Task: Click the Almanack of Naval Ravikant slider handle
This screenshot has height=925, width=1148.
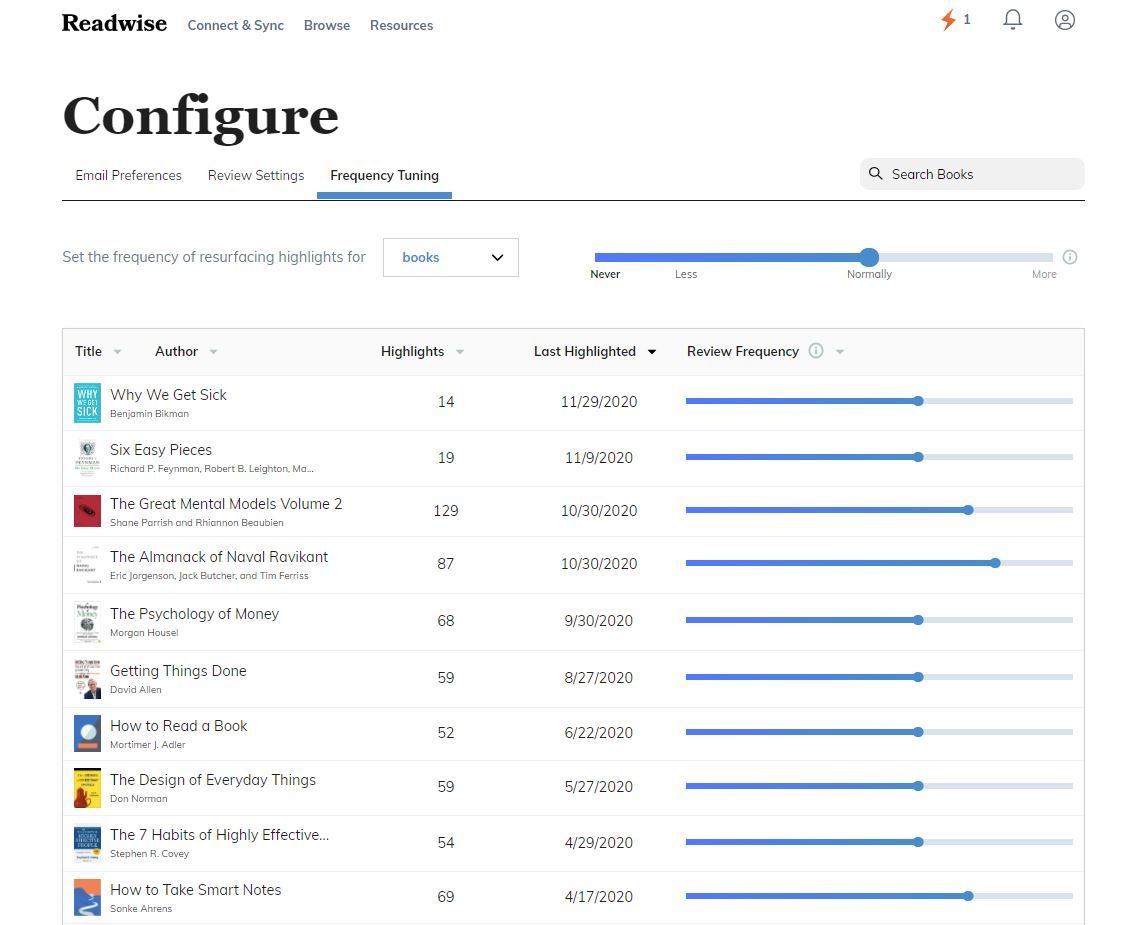Action: click(995, 563)
